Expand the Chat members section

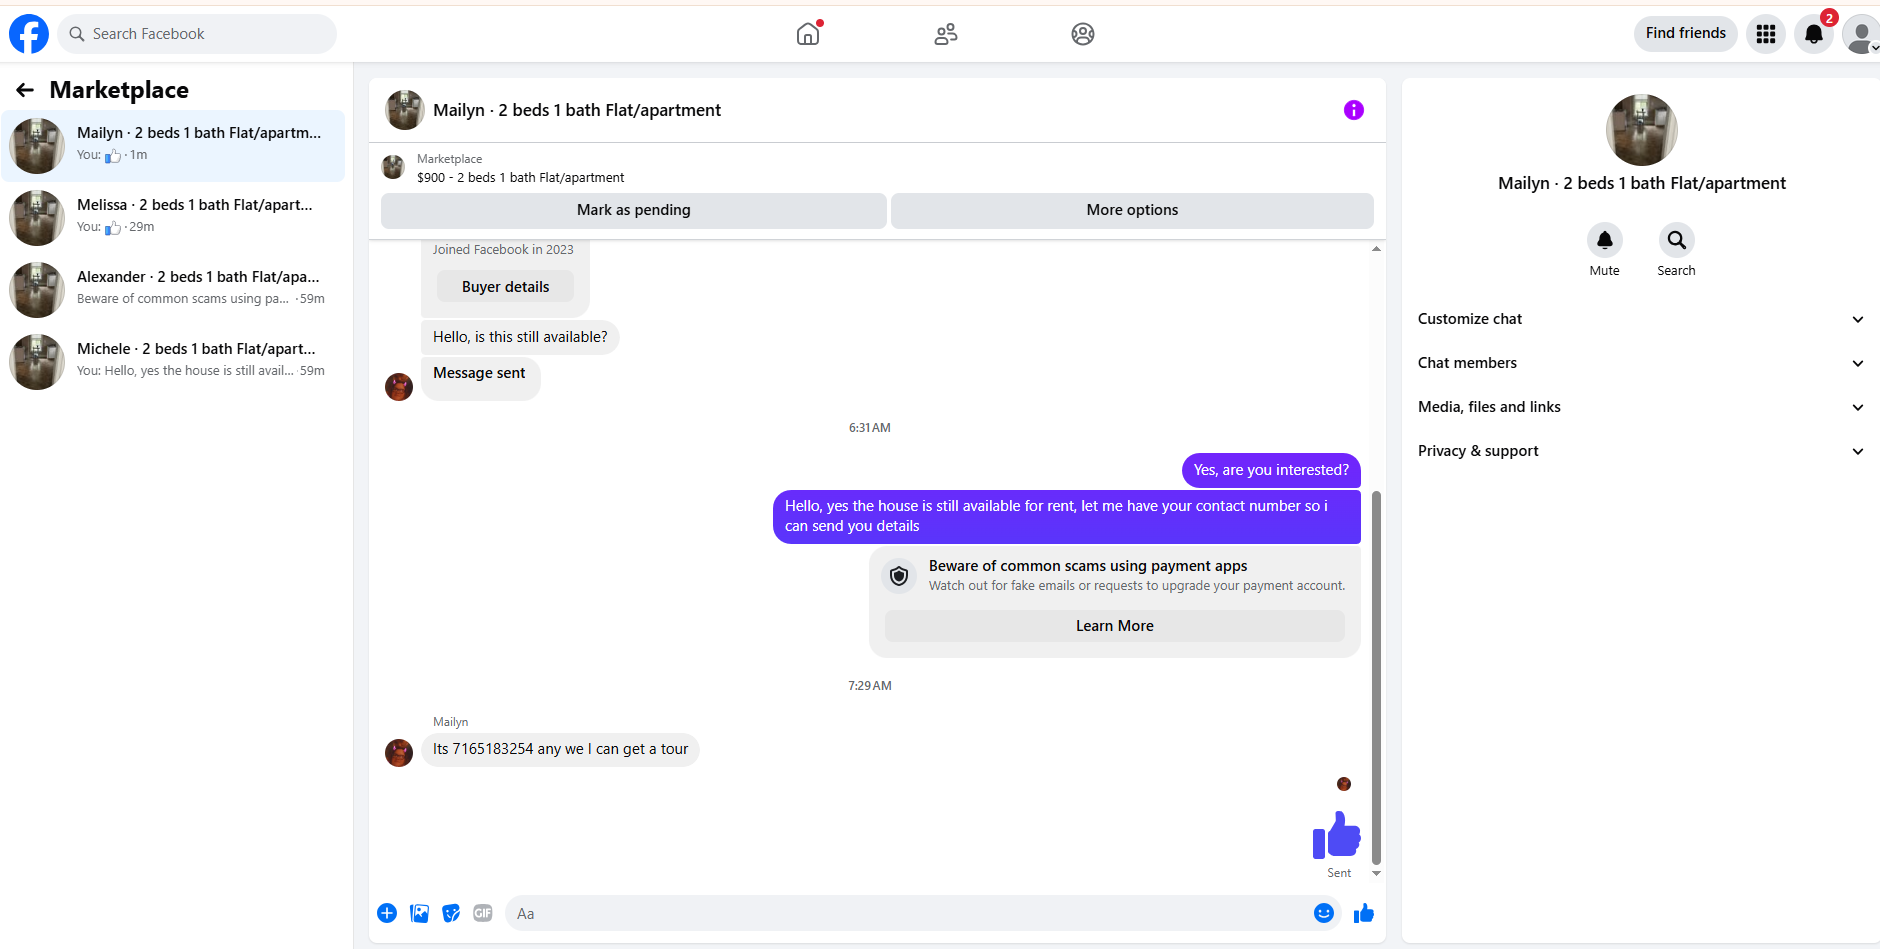[x=1641, y=363]
